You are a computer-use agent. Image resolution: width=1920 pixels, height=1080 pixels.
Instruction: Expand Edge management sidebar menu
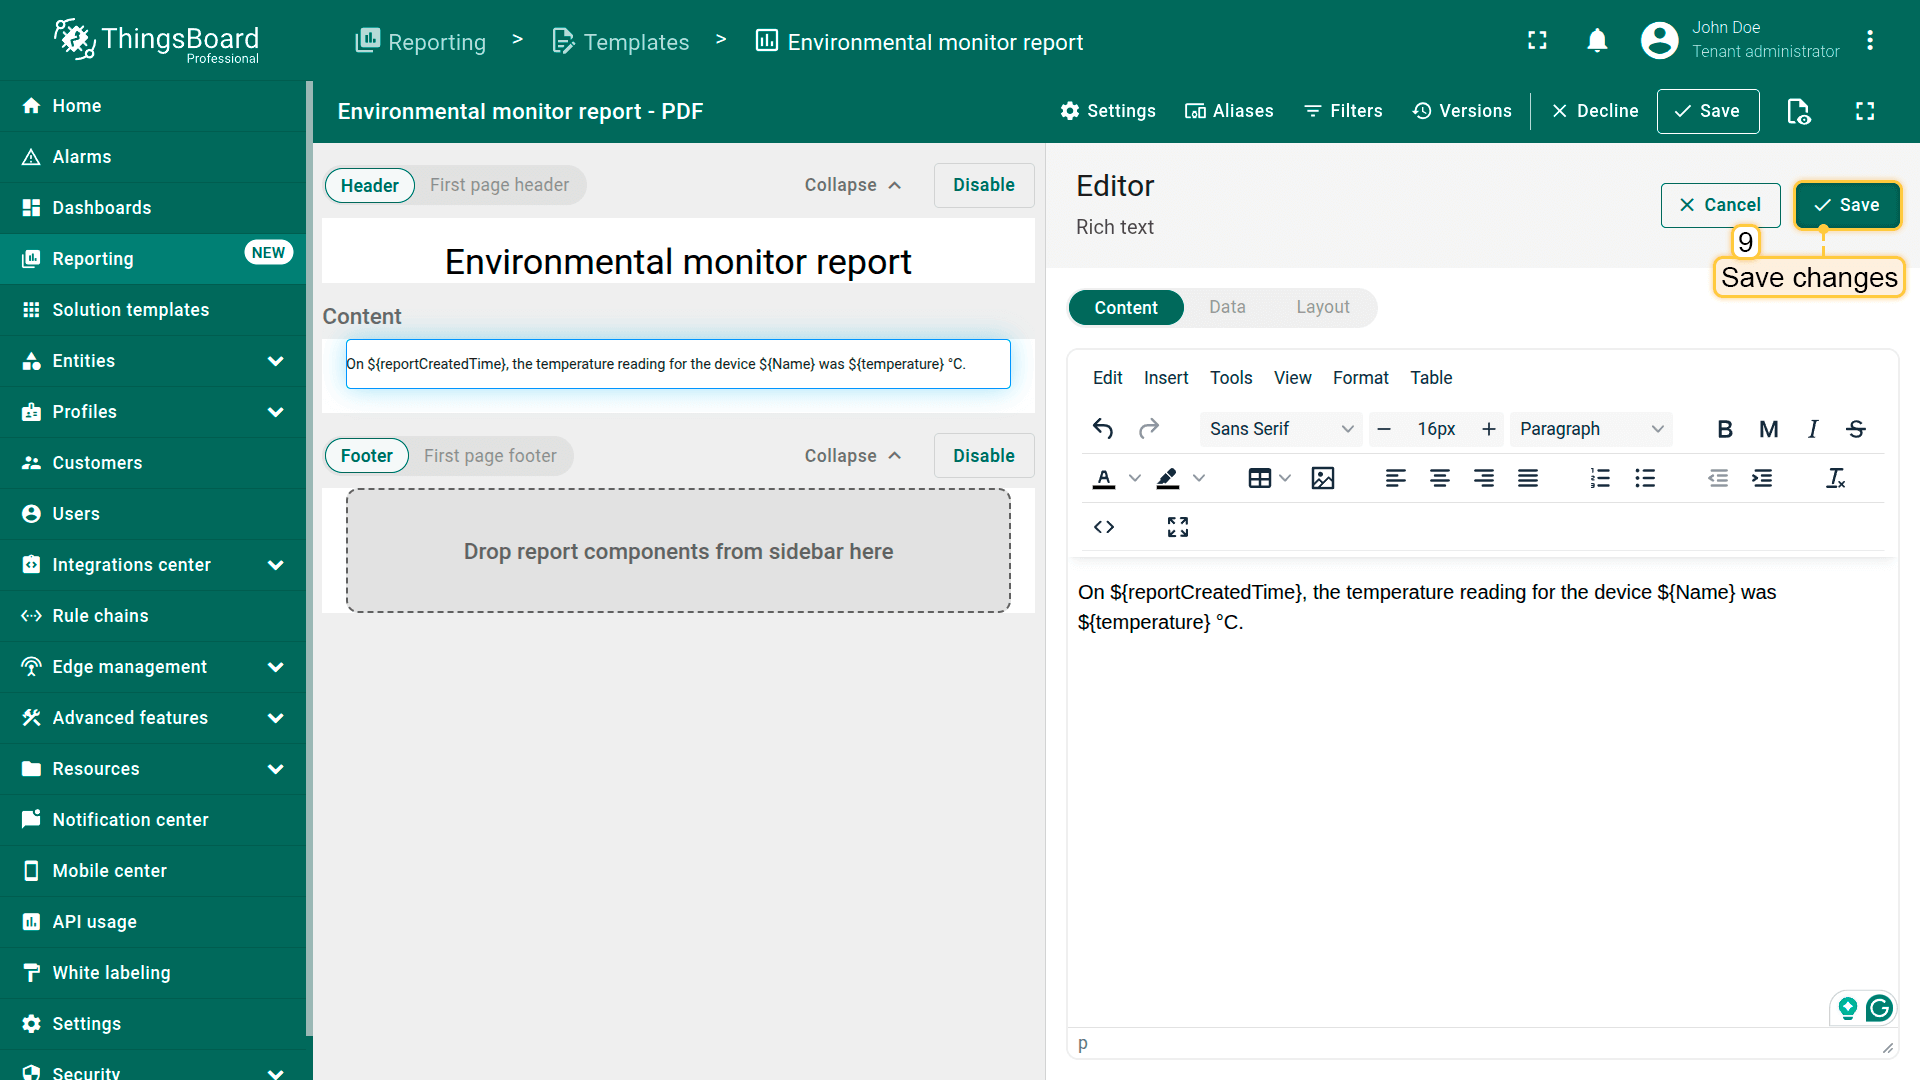[x=276, y=667]
